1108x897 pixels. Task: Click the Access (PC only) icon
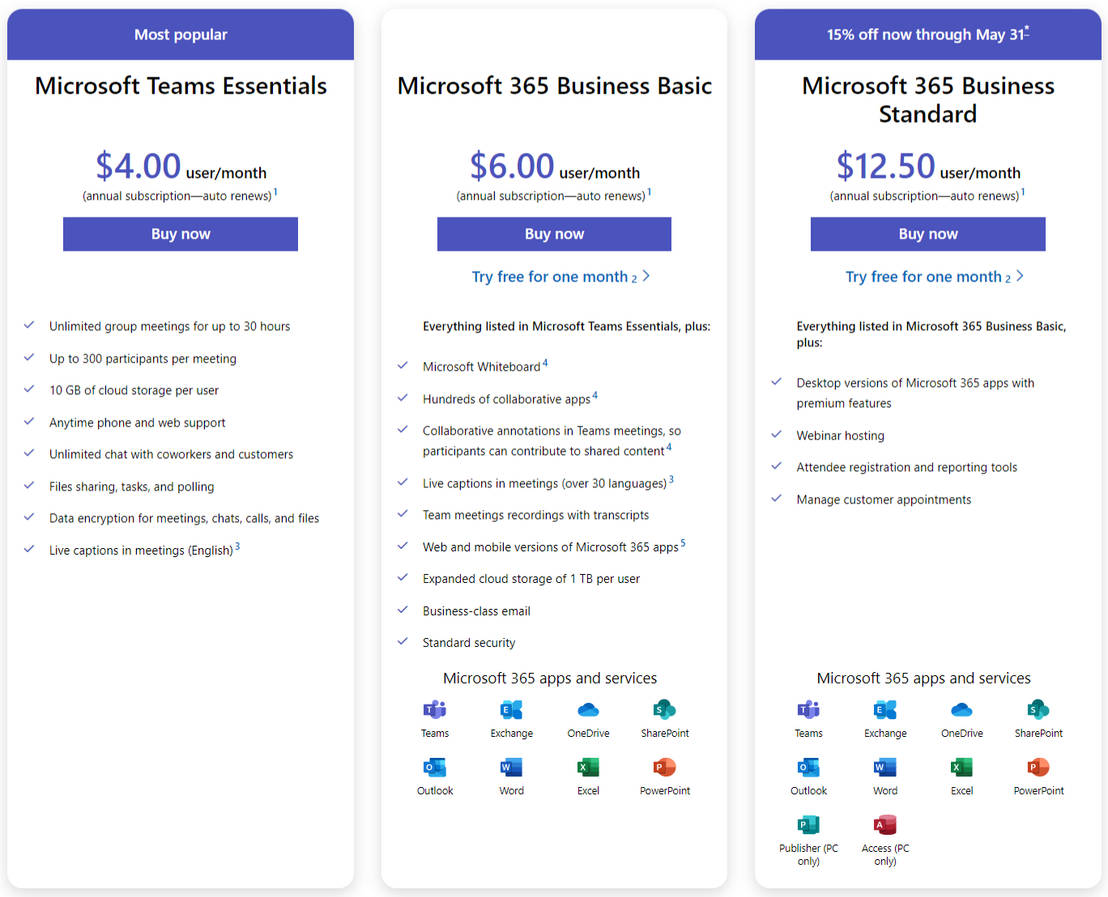884,826
